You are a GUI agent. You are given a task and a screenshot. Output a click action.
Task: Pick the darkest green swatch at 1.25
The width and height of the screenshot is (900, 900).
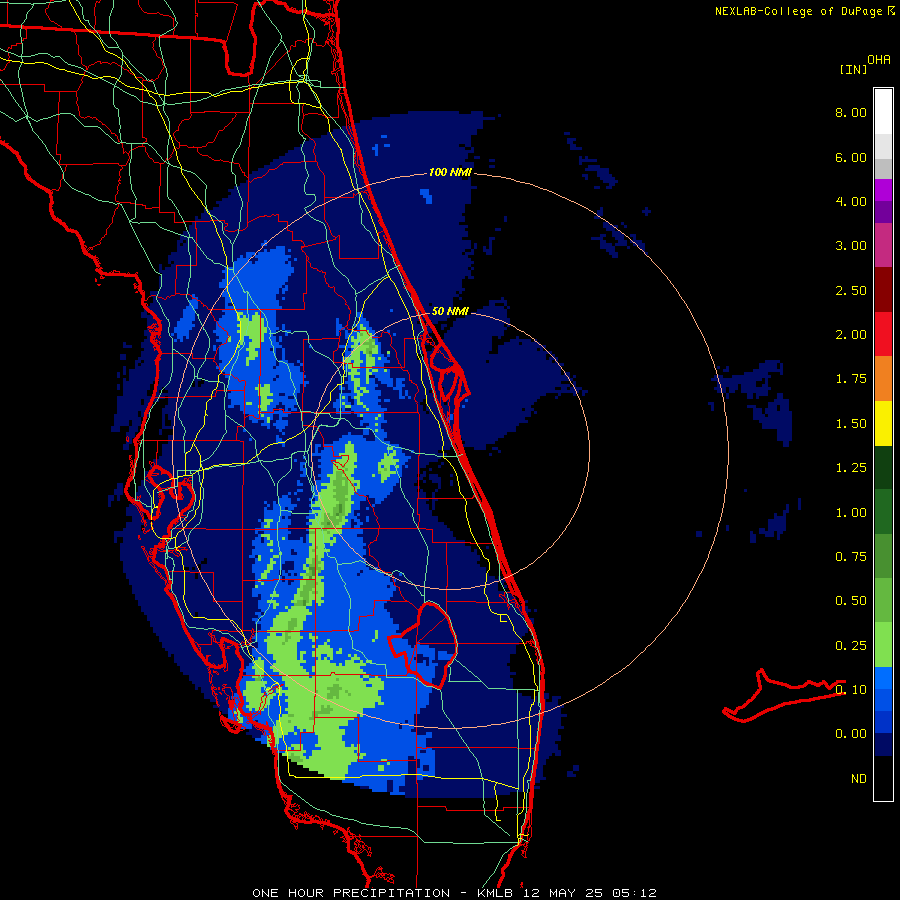(x=883, y=467)
